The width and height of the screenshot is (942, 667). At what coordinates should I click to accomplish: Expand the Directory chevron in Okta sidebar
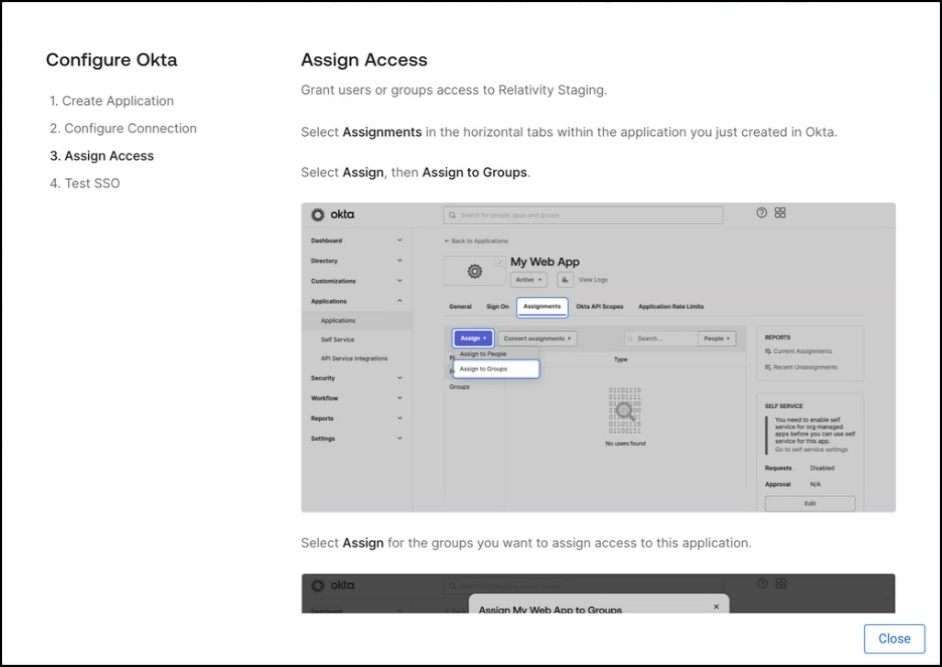[400, 261]
